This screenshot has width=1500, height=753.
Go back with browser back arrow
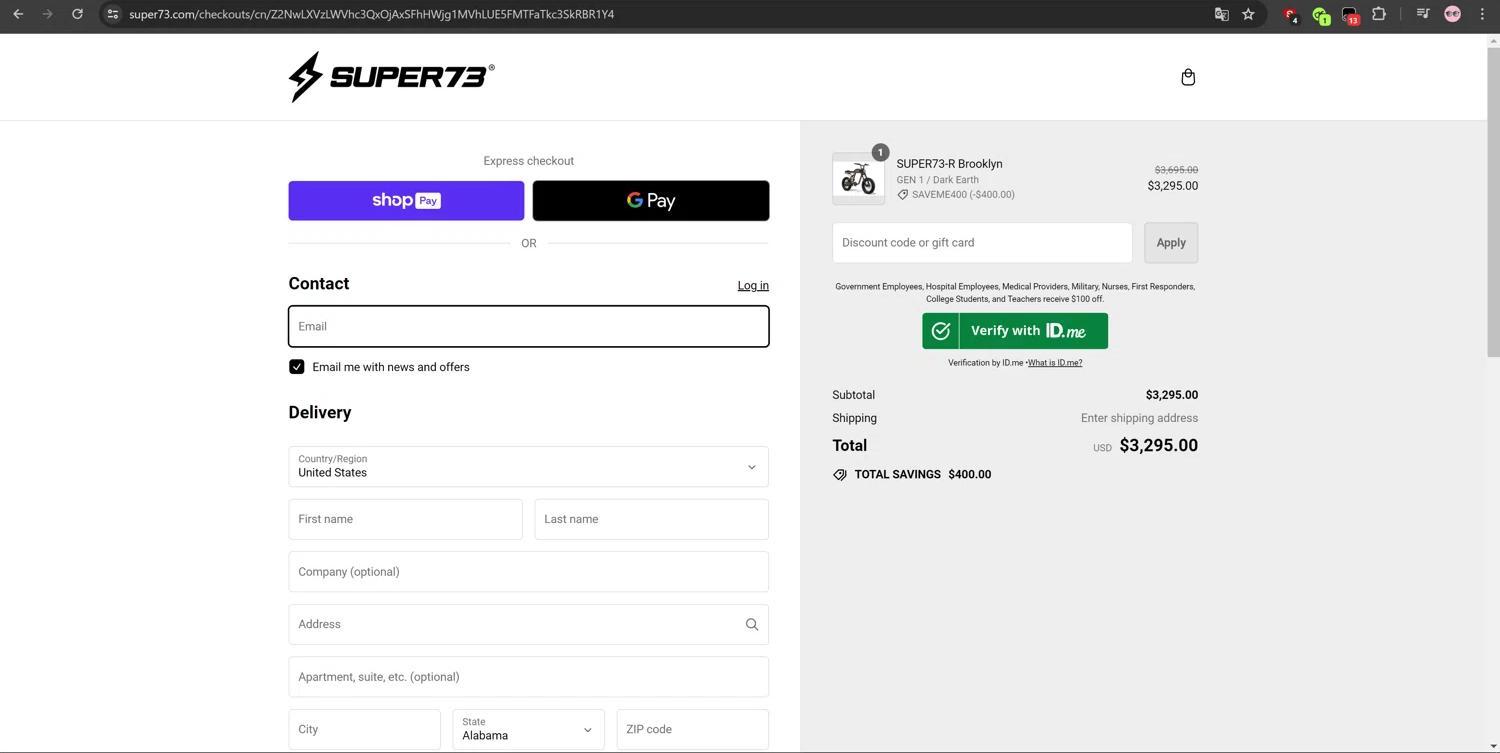(18, 14)
